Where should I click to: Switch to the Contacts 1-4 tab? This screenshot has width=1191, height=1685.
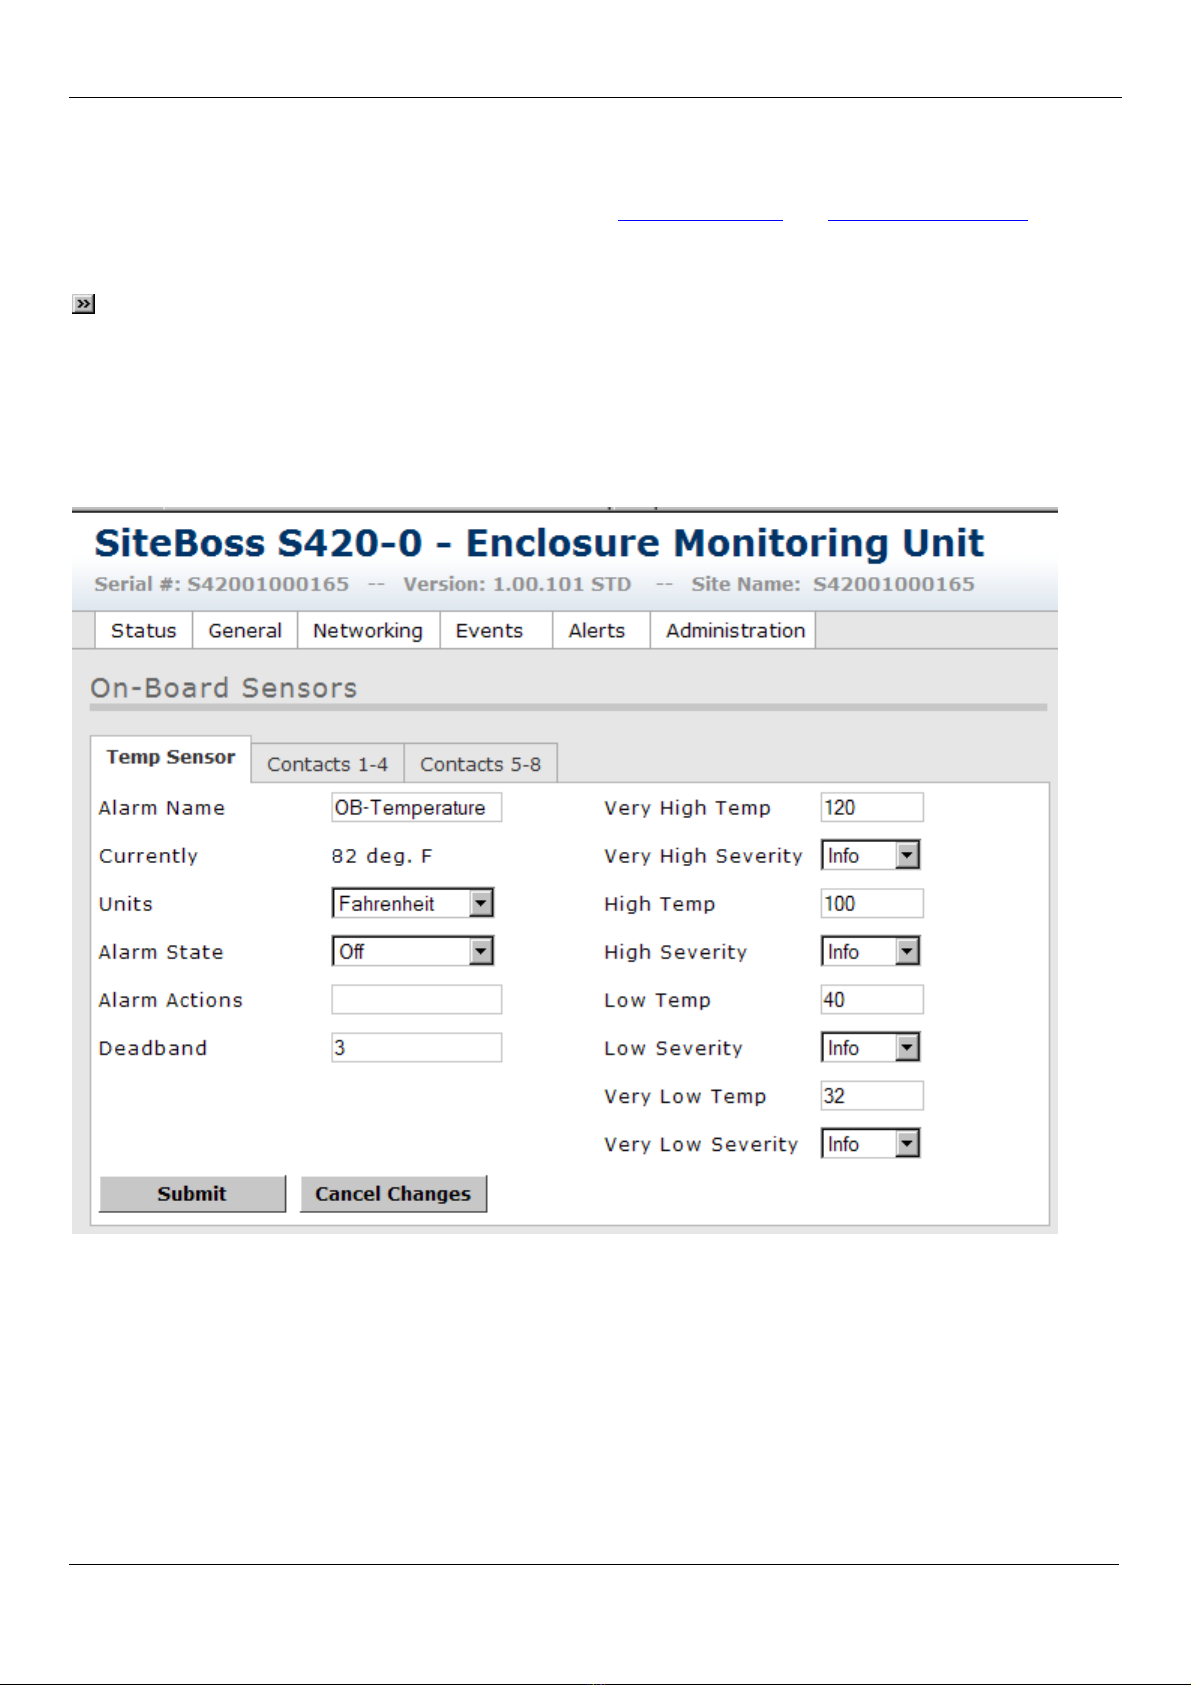tap(327, 764)
